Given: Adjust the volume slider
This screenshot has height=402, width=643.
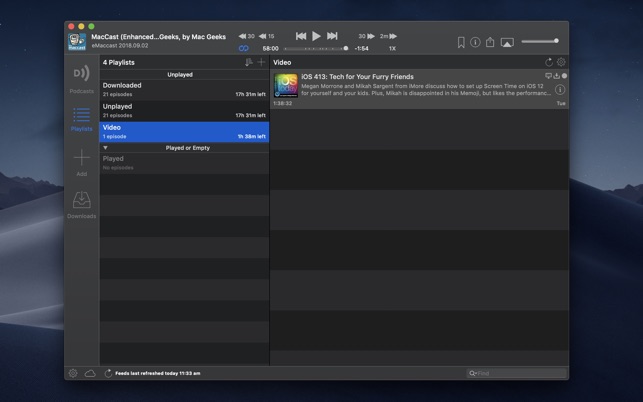Looking at the screenshot, I should click(540, 41).
